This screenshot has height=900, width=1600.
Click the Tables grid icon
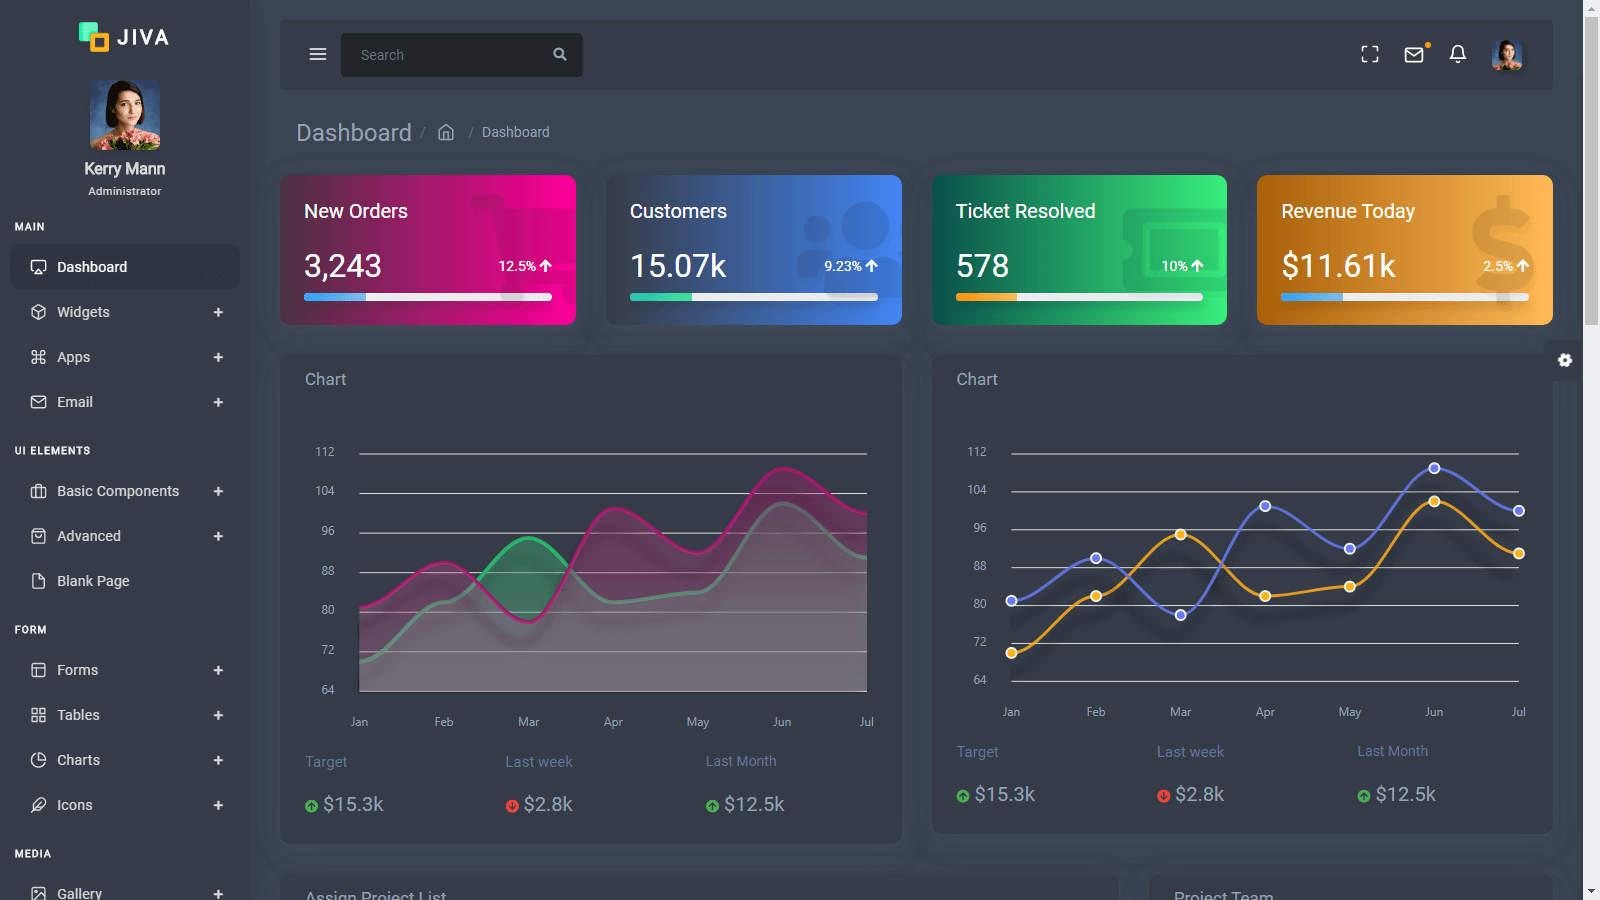tap(39, 715)
